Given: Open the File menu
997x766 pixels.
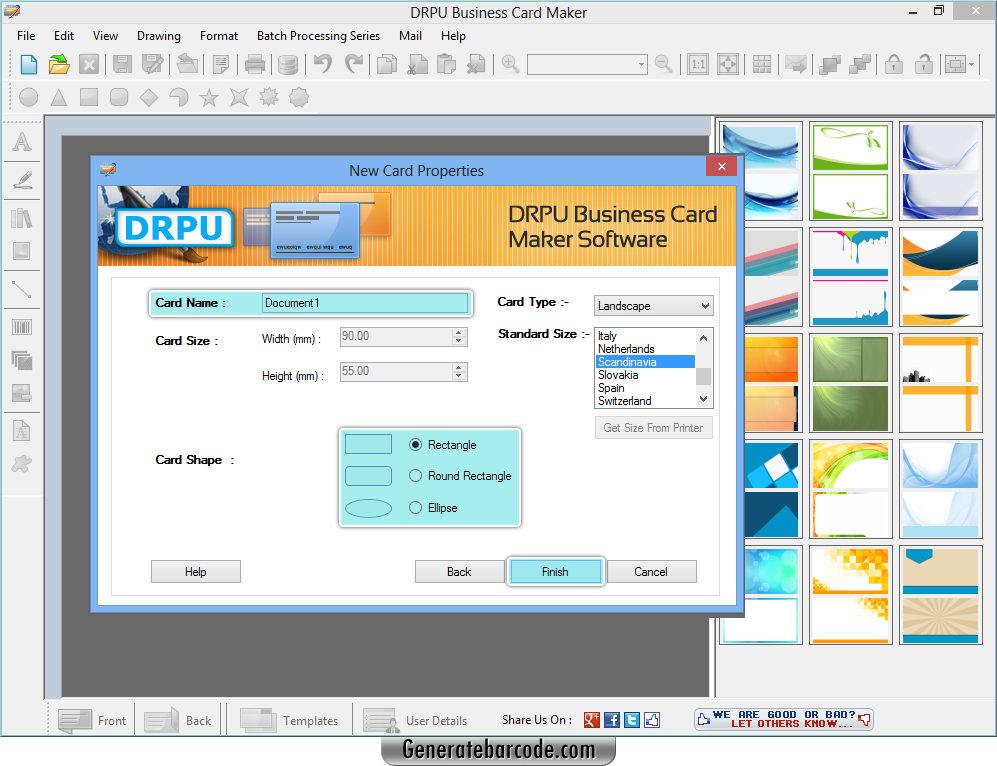Looking at the screenshot, I should 26,36.
